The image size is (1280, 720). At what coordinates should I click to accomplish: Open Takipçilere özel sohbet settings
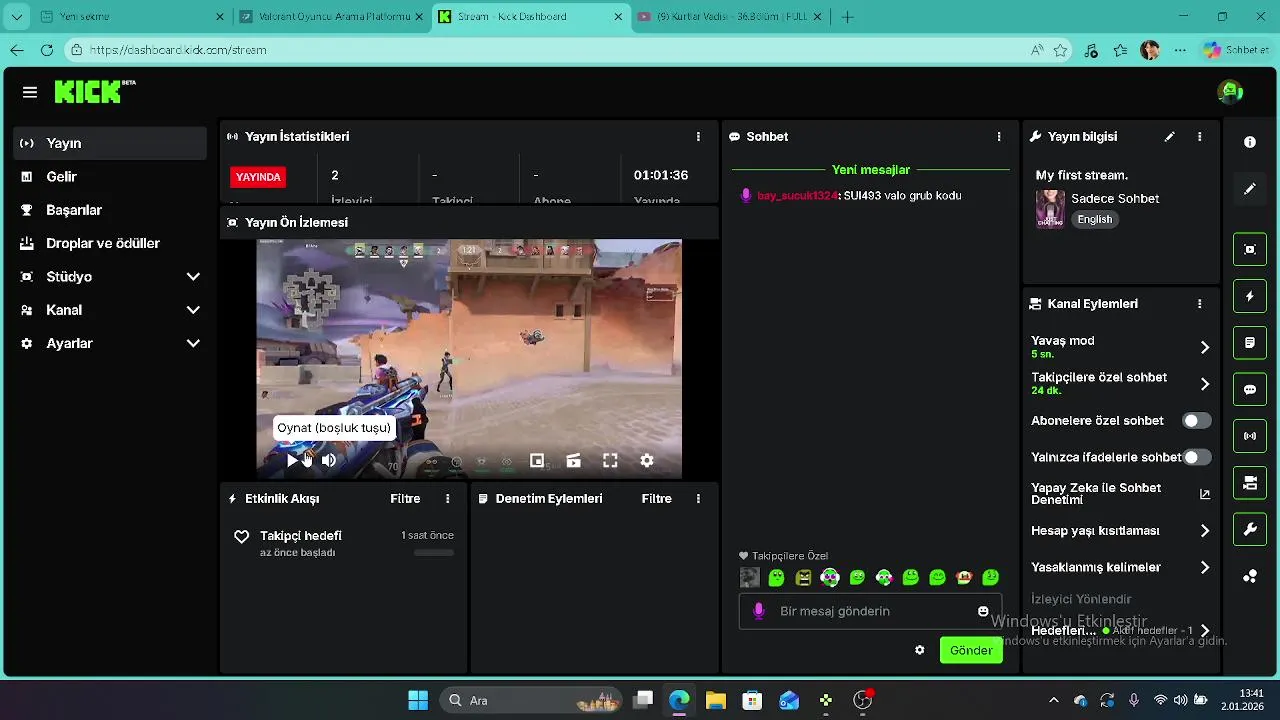pyautogui.click(x=1120, y=384)
